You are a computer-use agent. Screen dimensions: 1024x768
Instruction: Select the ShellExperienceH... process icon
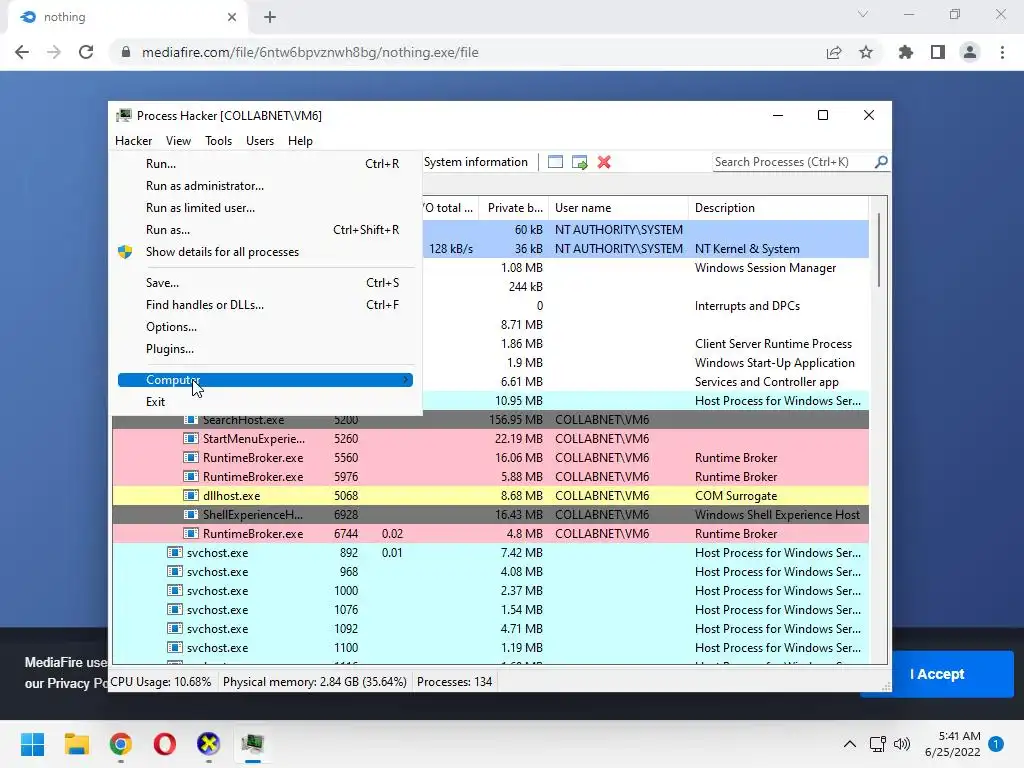tap(191, 515)
